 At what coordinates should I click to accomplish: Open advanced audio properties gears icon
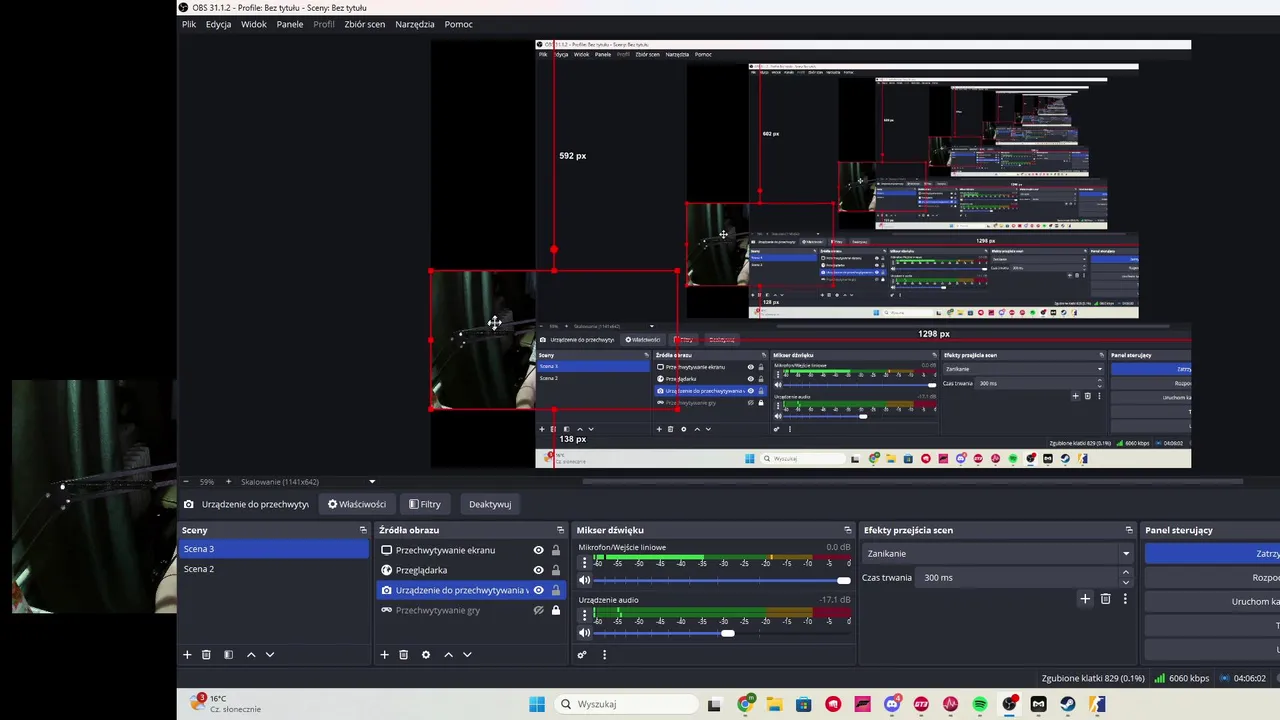582,655
